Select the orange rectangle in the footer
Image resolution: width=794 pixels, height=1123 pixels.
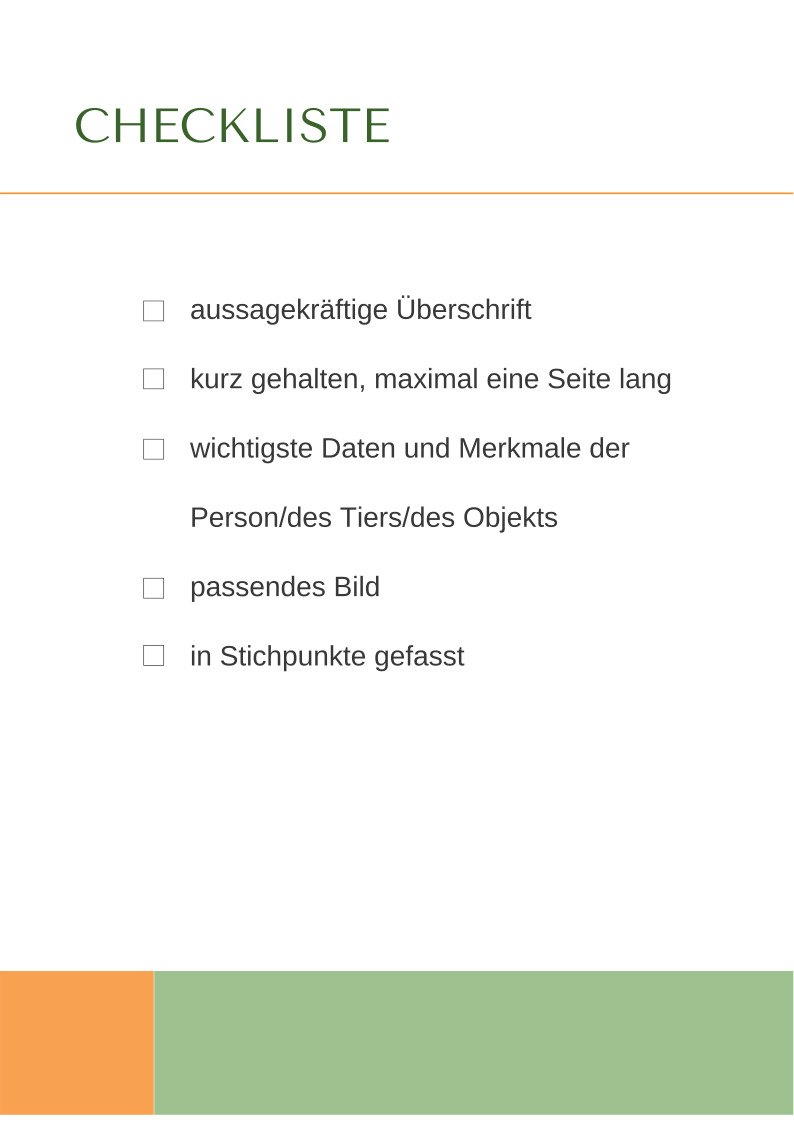coord(77,1042)
